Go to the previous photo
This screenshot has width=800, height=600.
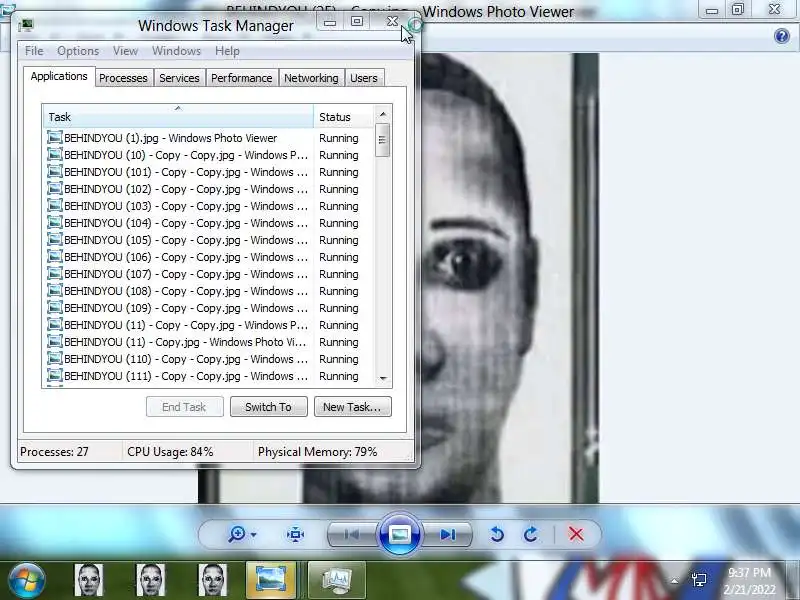351,534
